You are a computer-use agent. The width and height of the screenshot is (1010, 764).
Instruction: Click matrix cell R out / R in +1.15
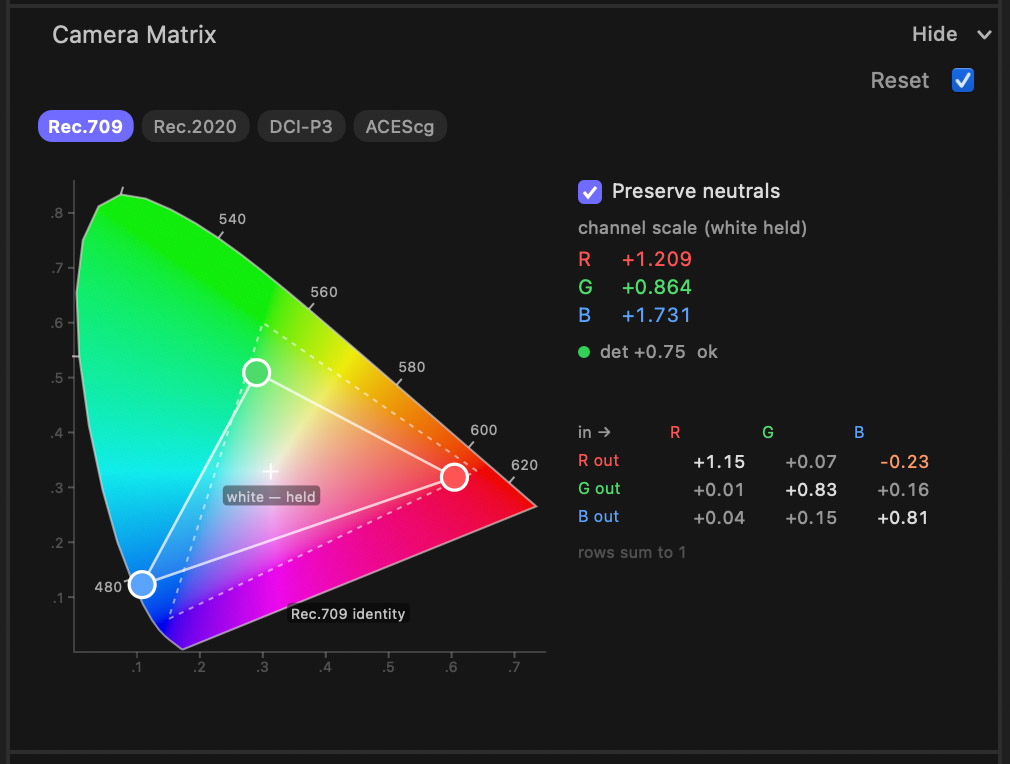pos(719,462)
